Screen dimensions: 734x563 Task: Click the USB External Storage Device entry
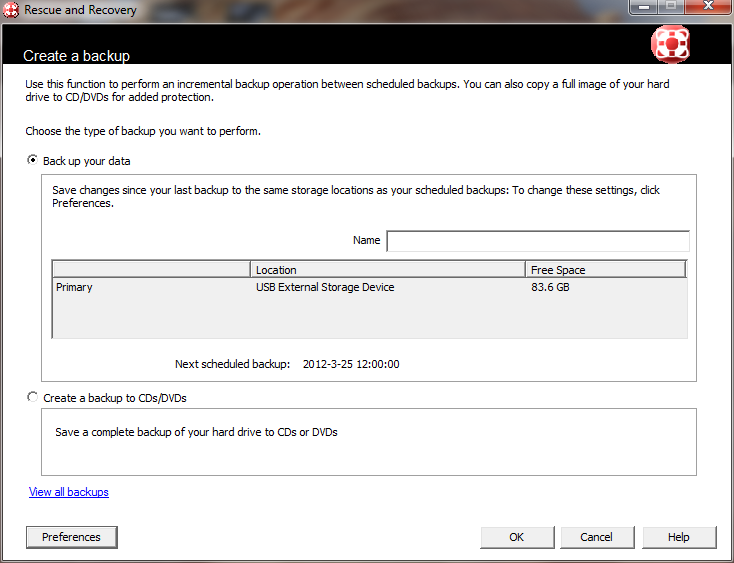(325, 288)
